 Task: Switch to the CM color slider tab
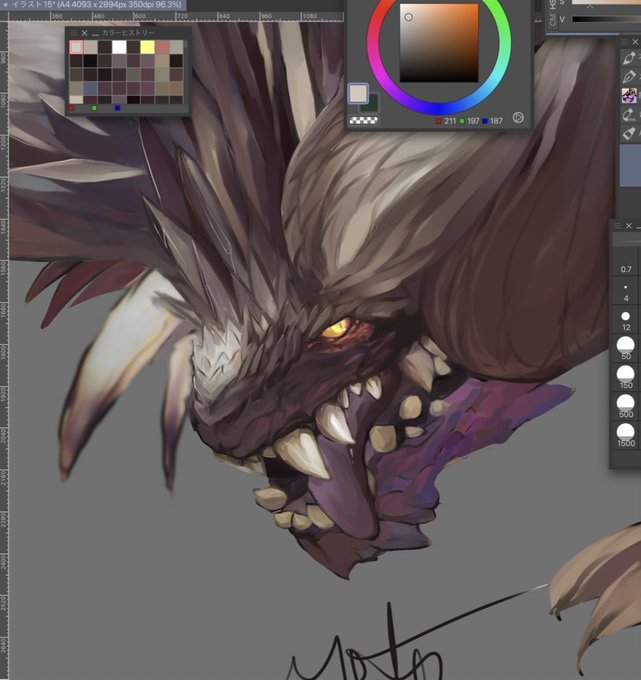coord(552,20)
